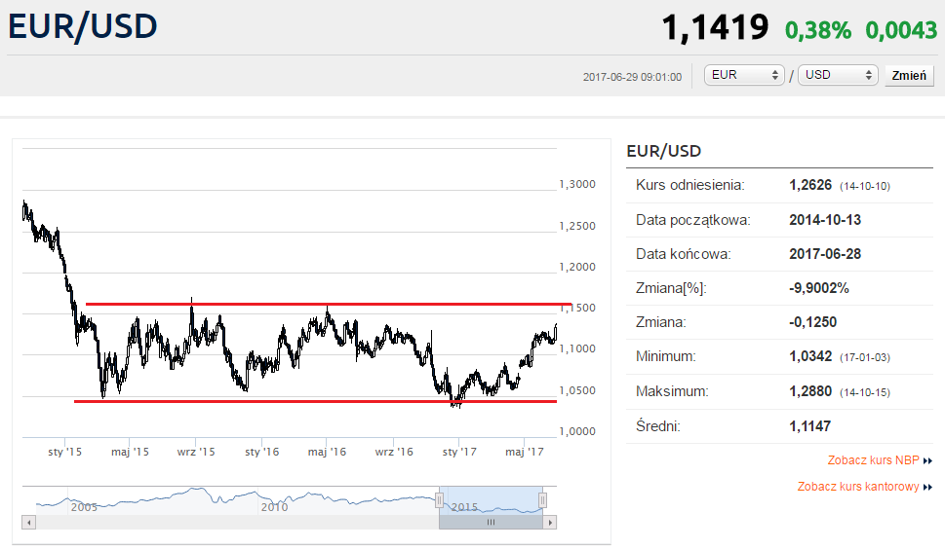Click the EUR/USD side panel title
Image resolution: width=945 pixels, height=549 pixels.
point(664,151)
